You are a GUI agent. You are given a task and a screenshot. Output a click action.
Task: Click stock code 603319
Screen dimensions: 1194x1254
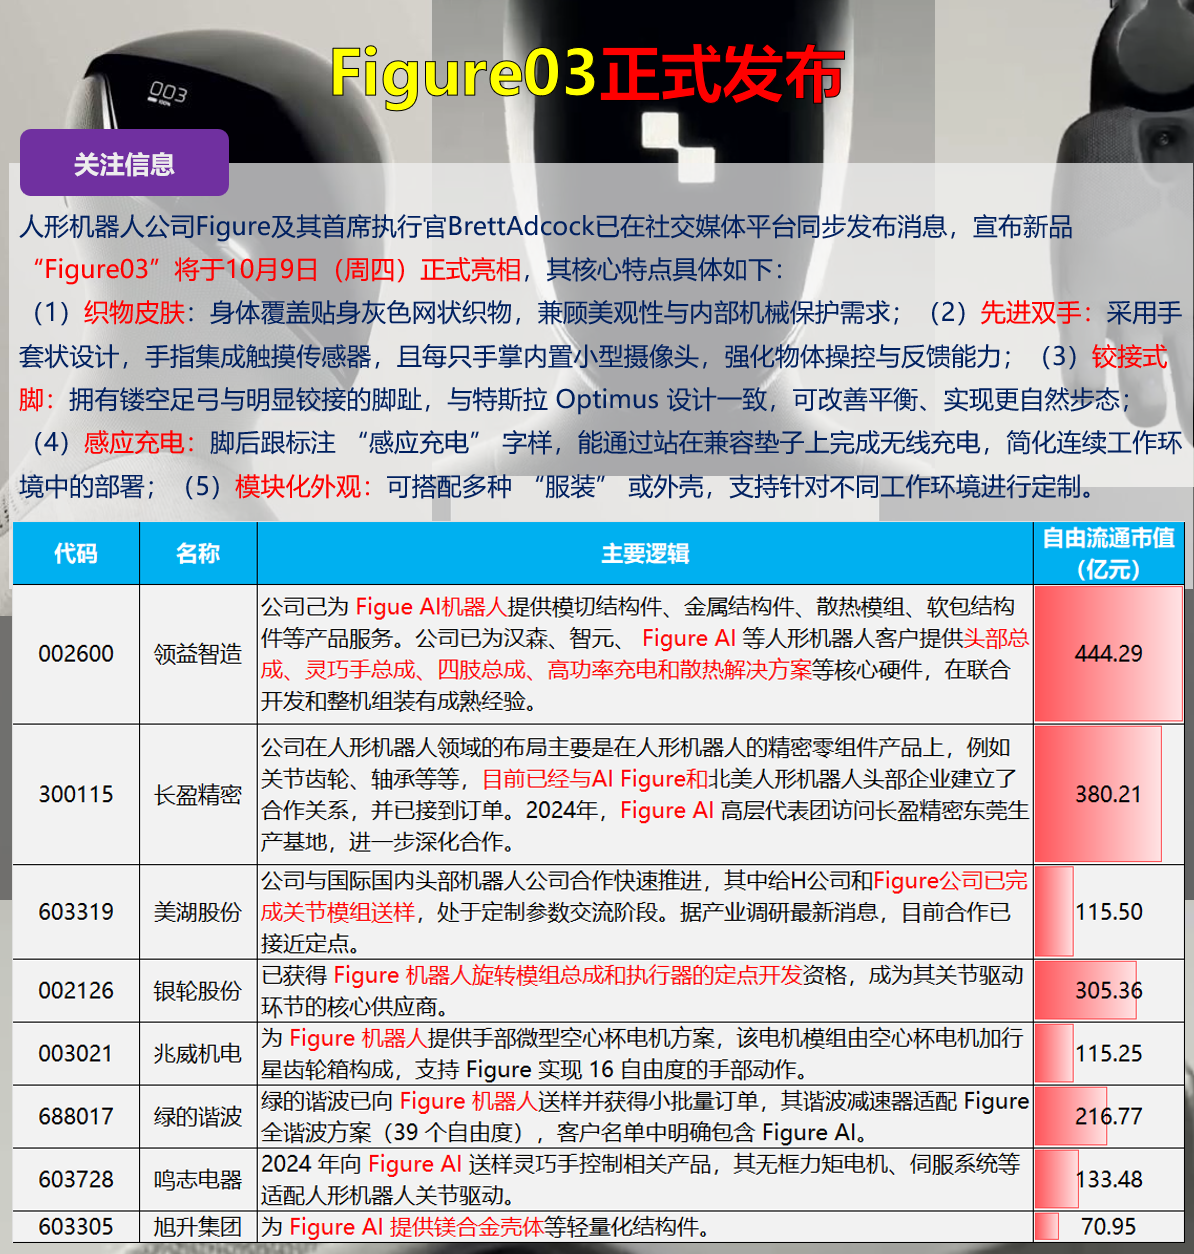click(x=76, y=912)
